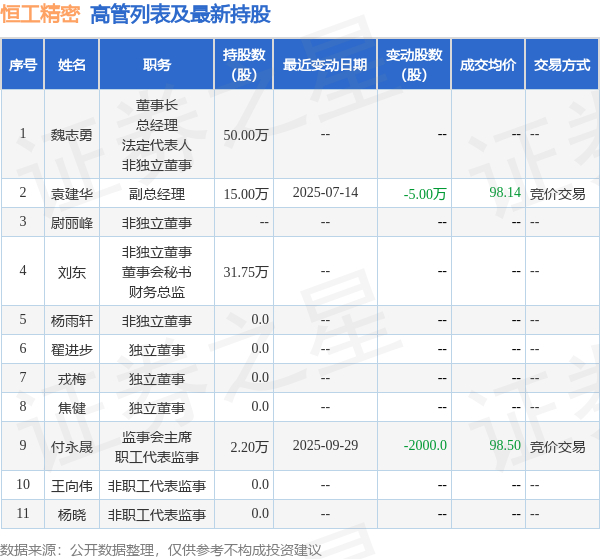Screen dimensions: 600x559
Task: Click the 董事长 position text
Action: [157, 105]
